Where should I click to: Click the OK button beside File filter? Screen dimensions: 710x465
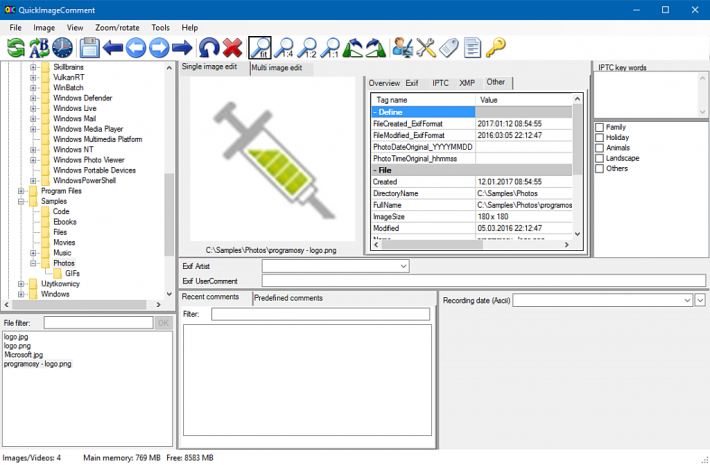click(x=163, y=323)
